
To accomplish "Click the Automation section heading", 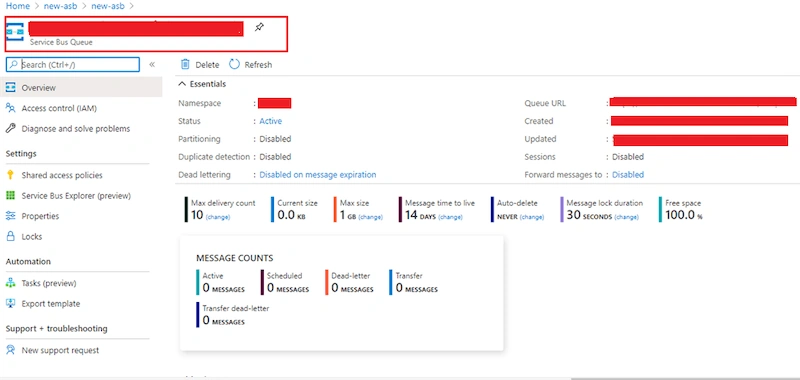I will click(x=28, y=261).
